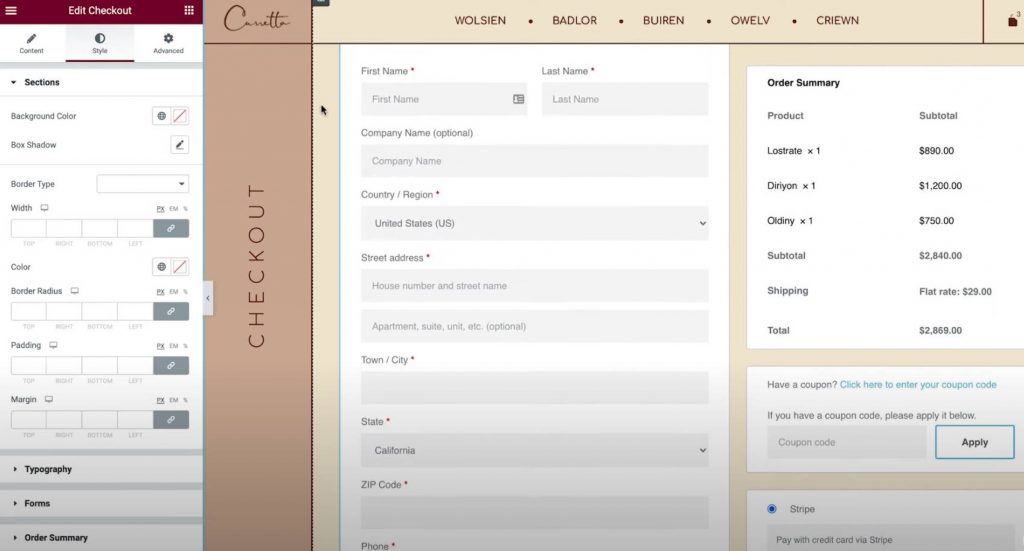Click the 'Click here to enter your coupon code' link
Screen dimensions: 1024x551
[x=917, y=384]
